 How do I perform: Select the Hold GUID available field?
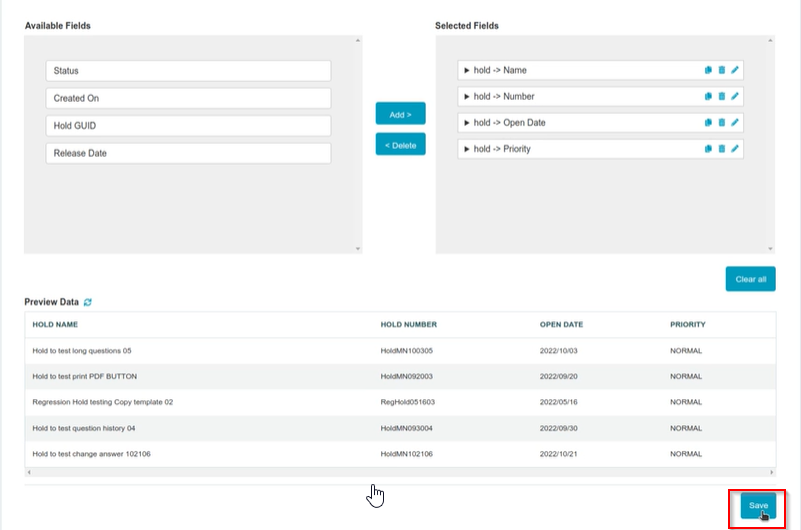click(189, 126)
